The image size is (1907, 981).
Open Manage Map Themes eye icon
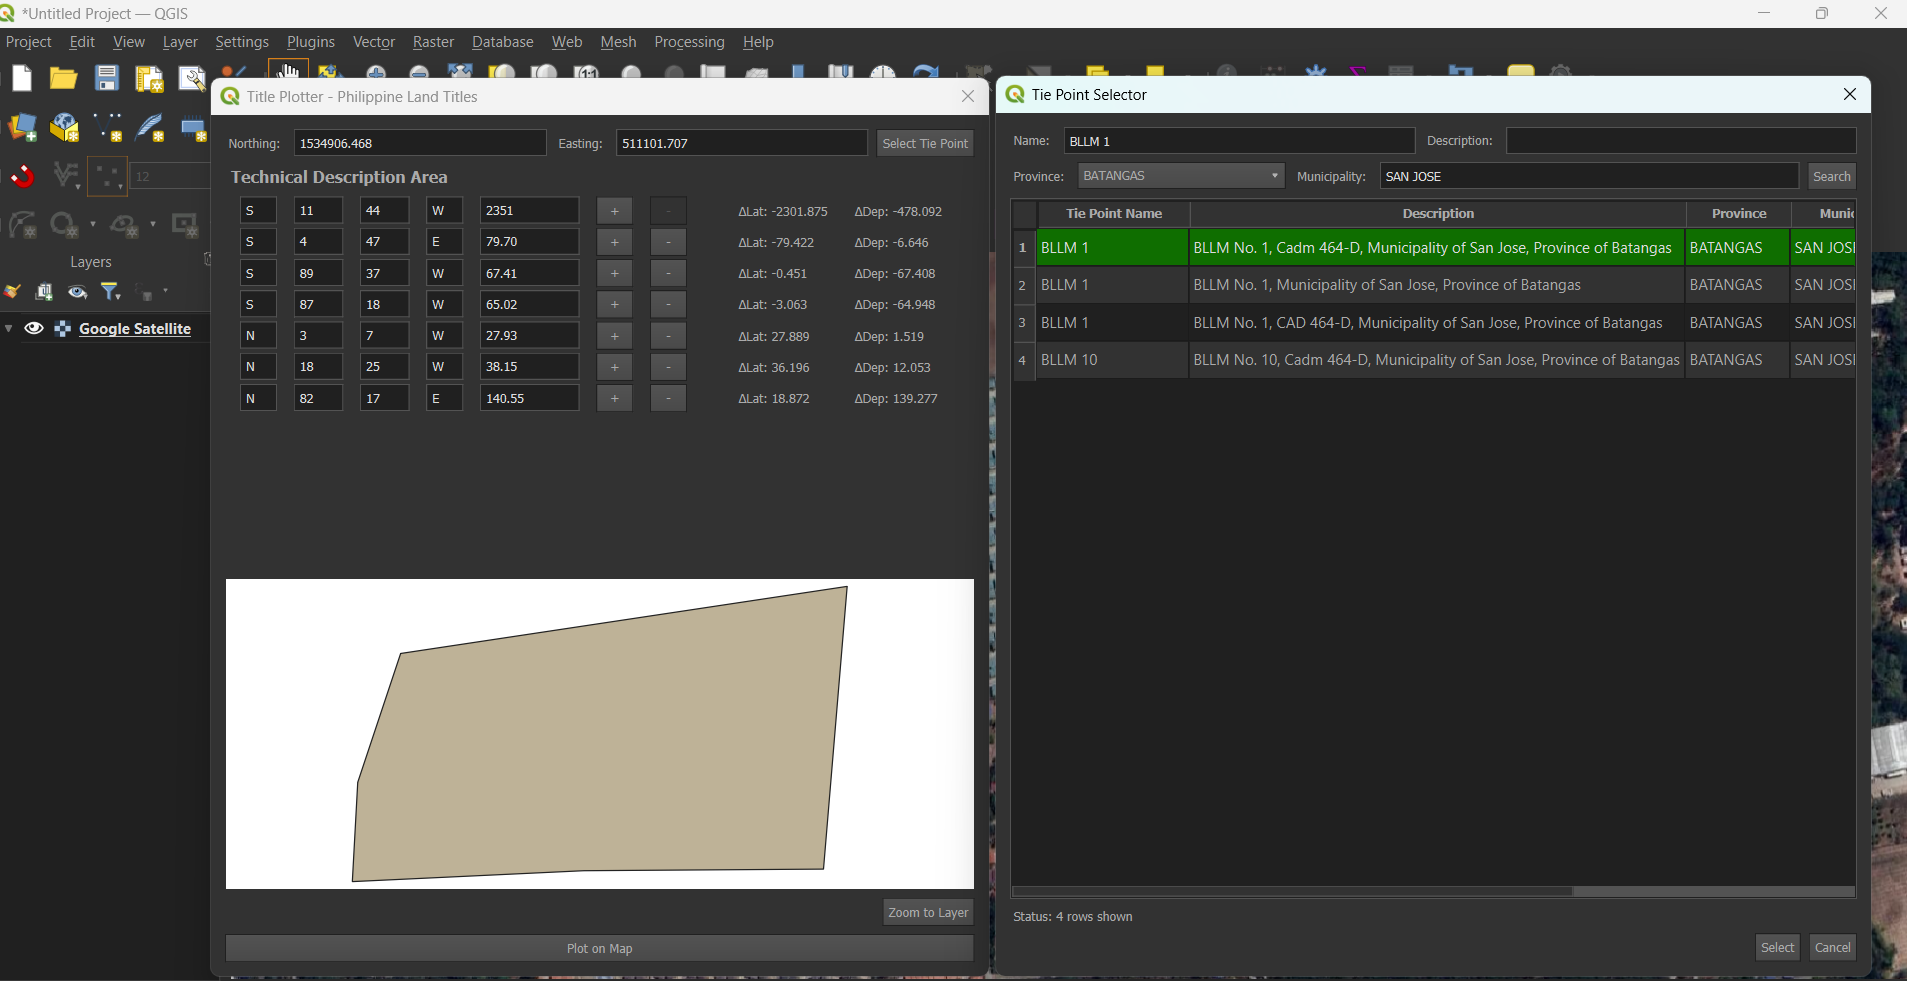click(x=78, y=292)
